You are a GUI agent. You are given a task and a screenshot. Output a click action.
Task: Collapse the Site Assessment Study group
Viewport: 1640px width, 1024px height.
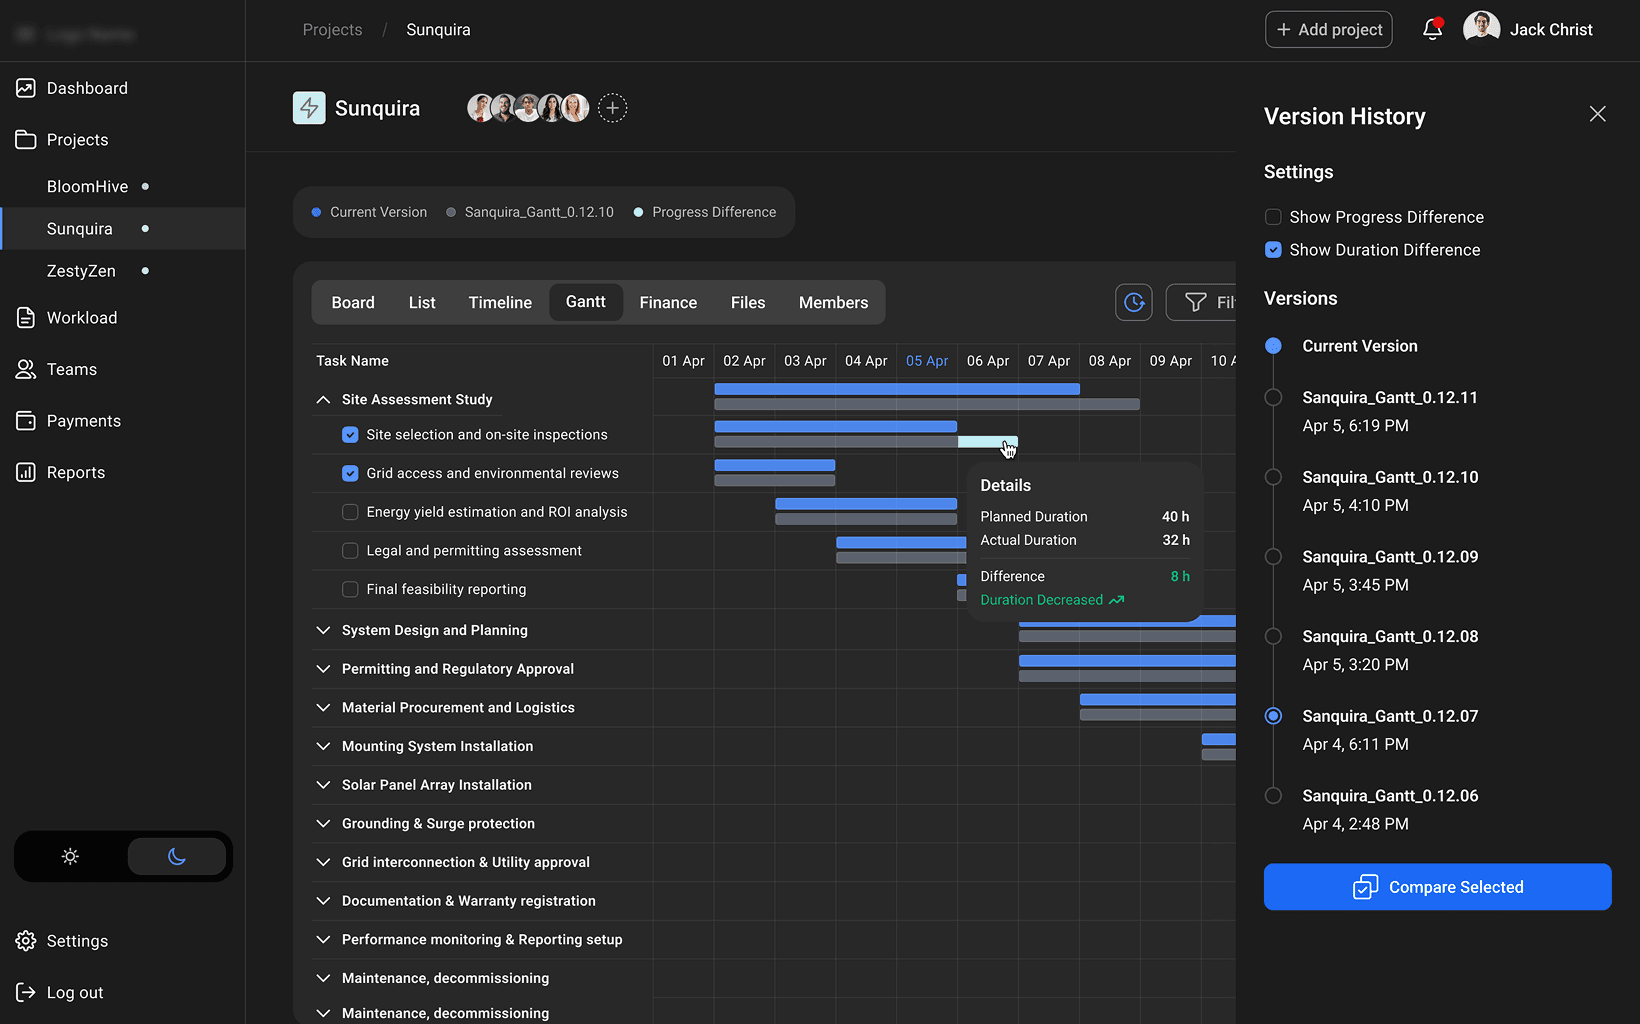click(323, 400)
